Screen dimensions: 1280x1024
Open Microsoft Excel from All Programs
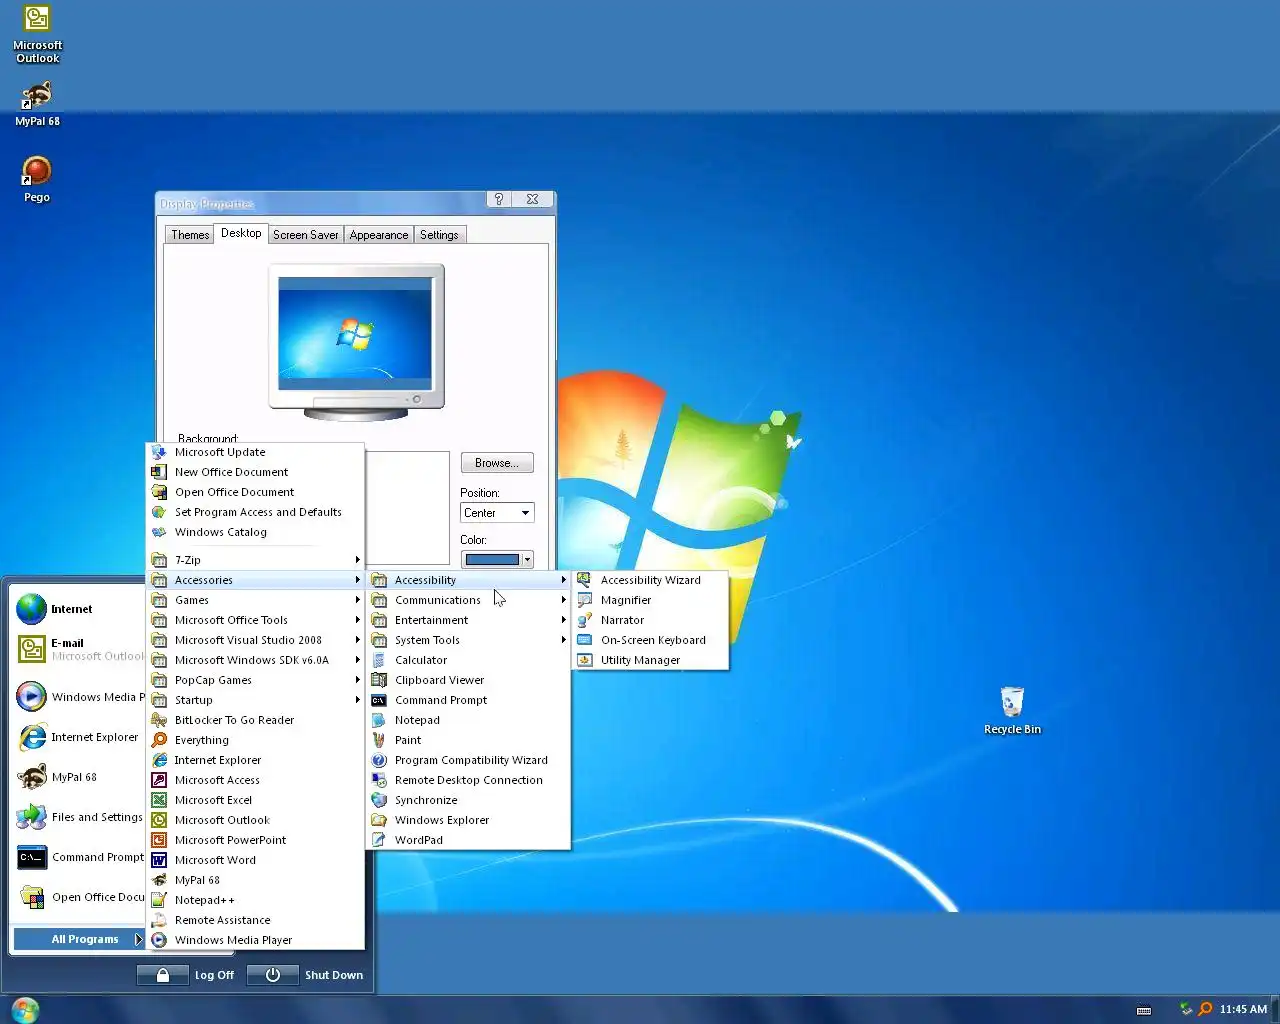(255, 800)
